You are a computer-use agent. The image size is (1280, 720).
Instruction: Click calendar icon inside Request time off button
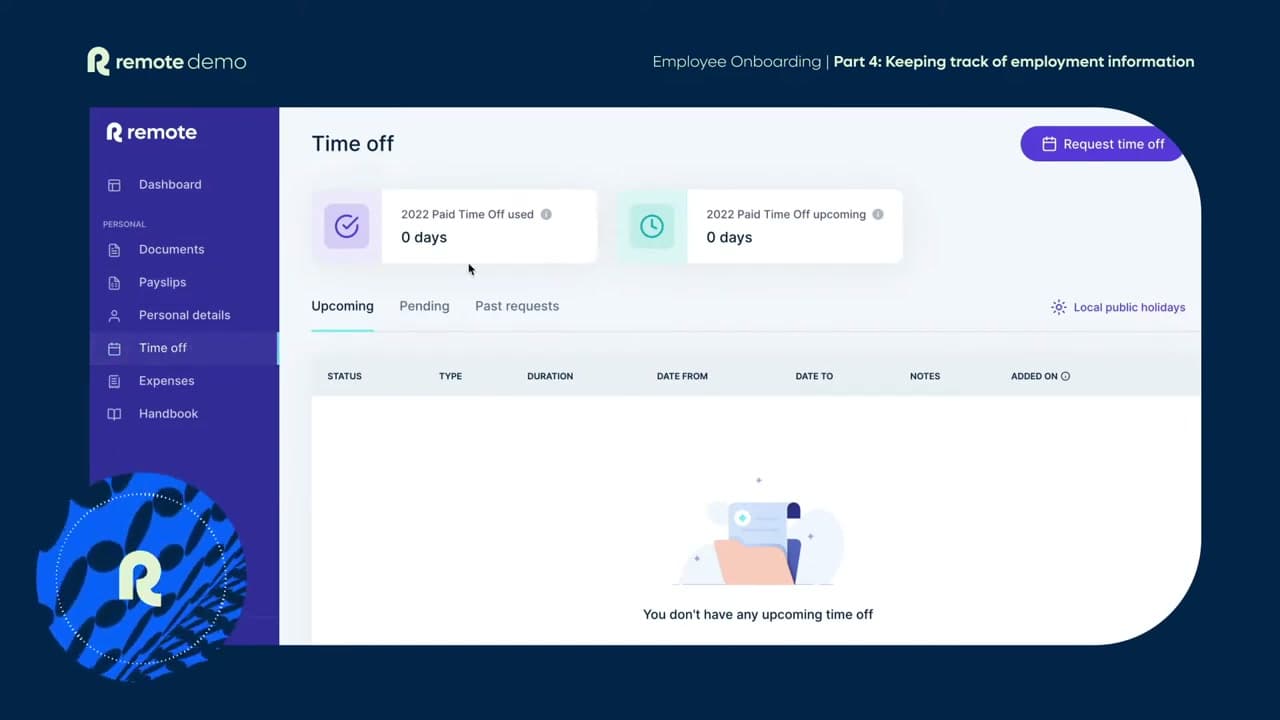(x=1049, y=144)
